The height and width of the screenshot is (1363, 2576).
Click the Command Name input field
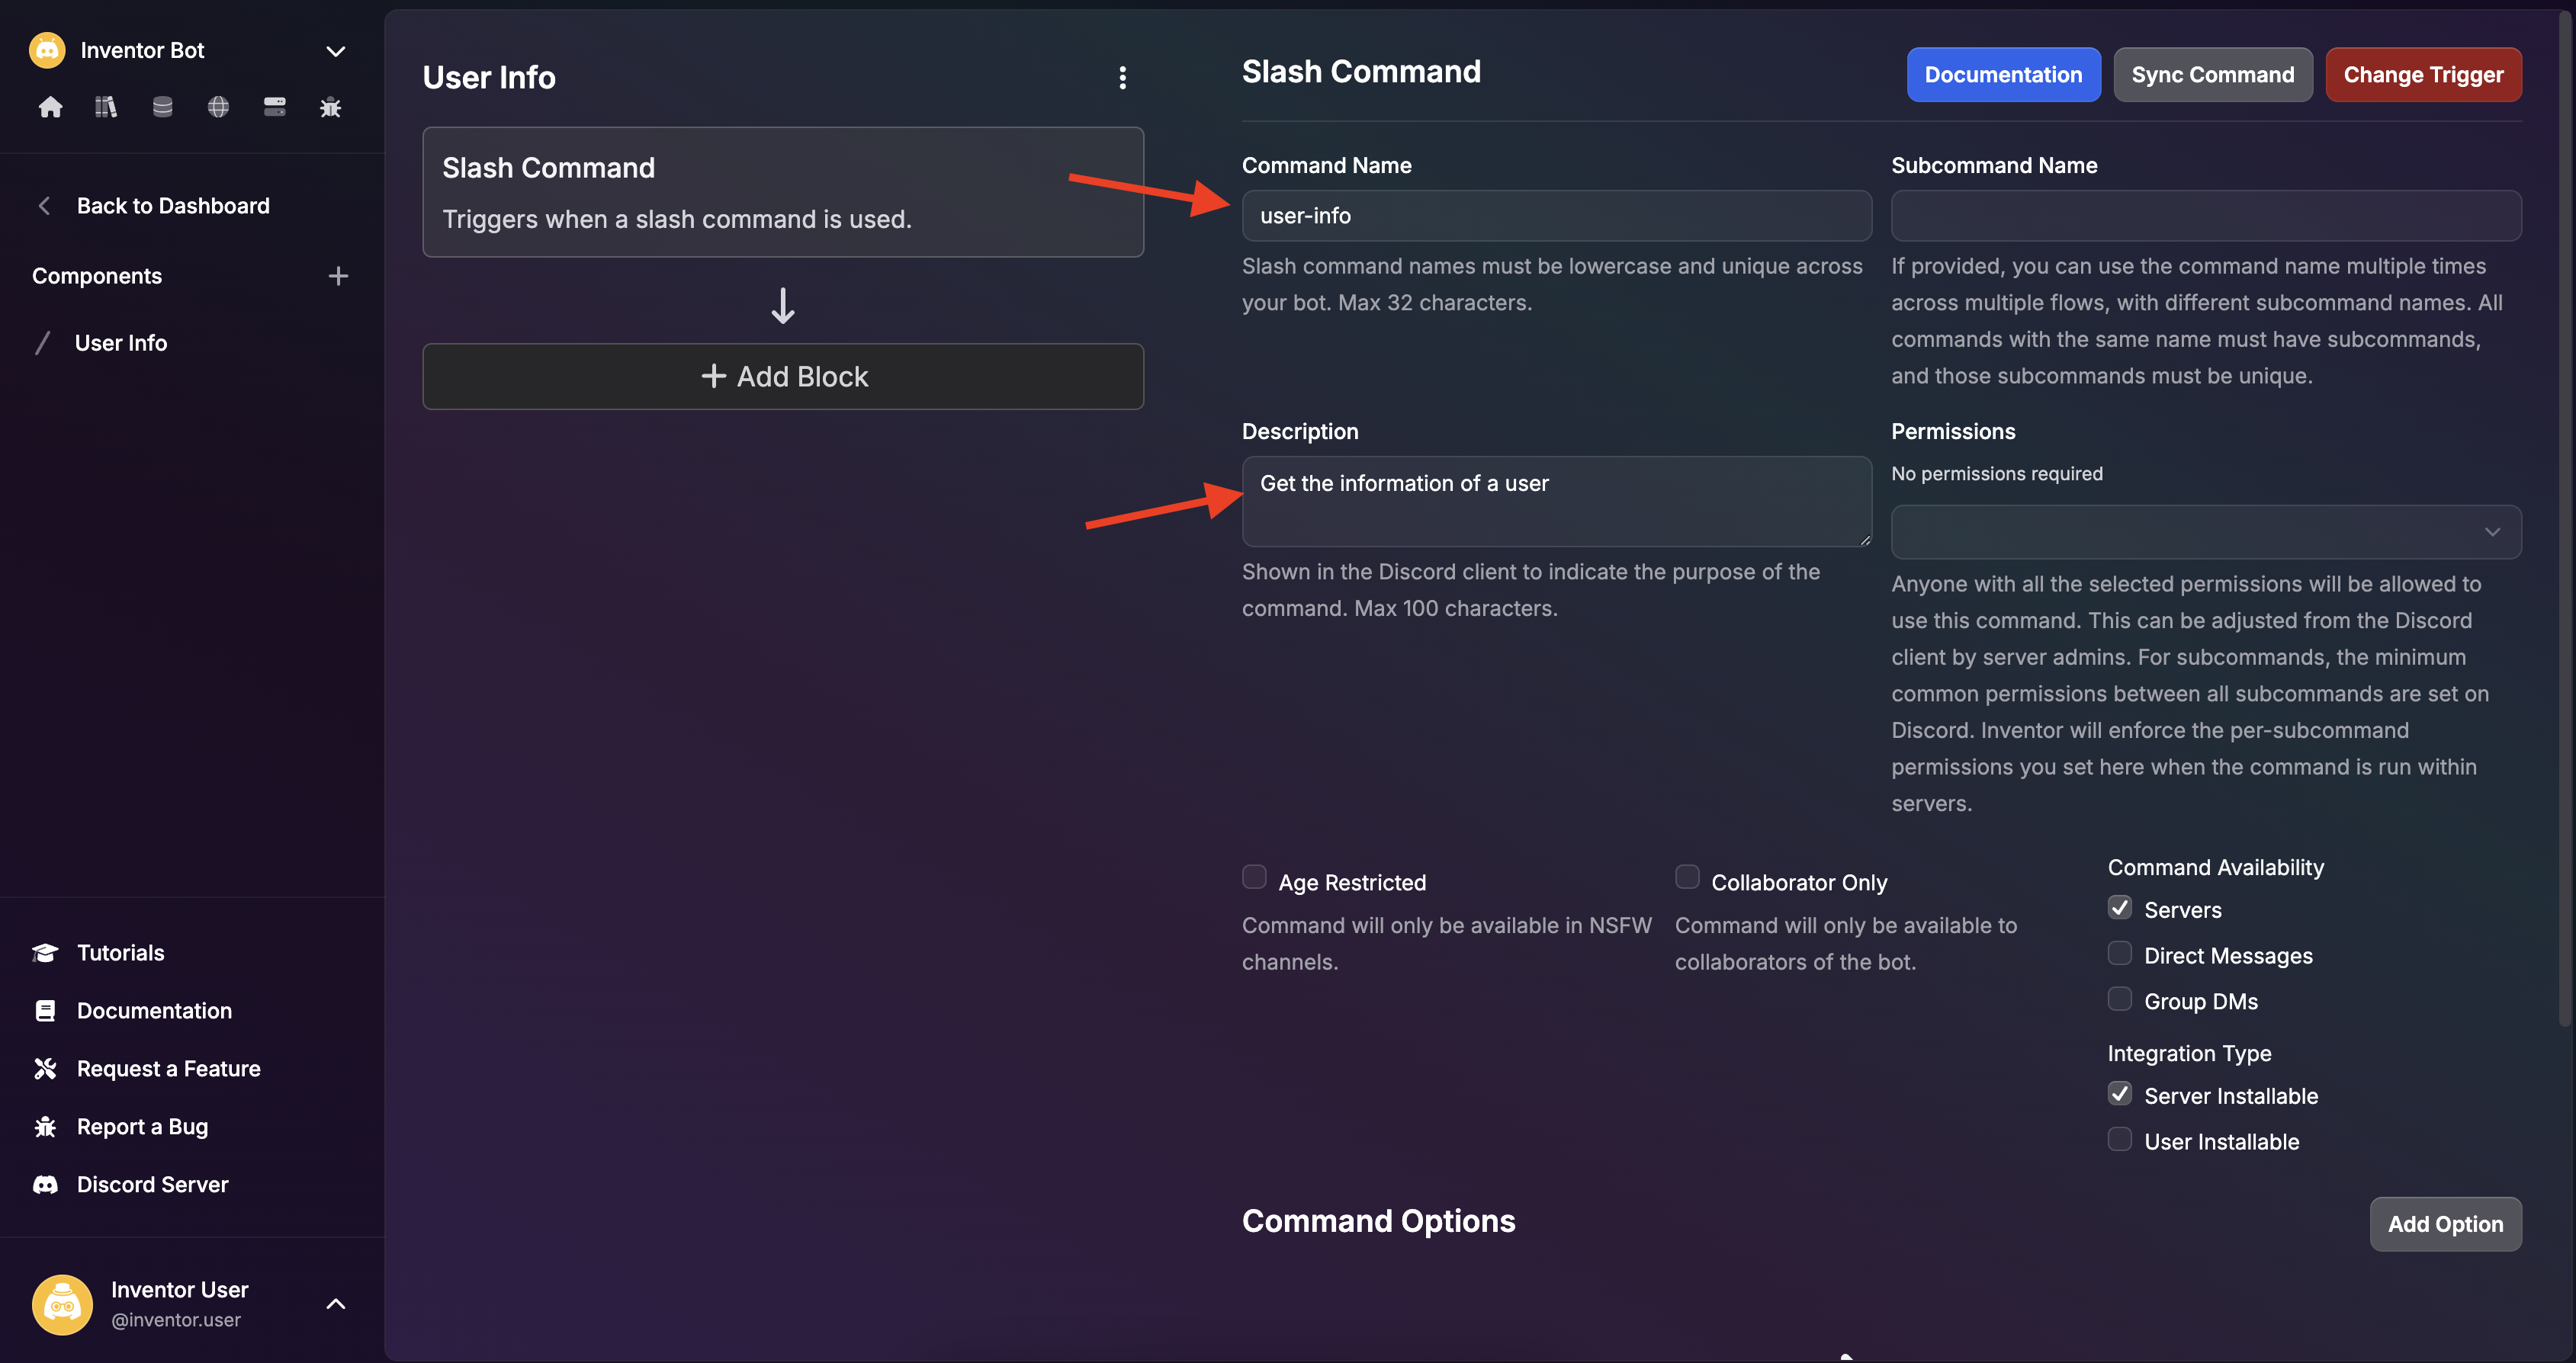point(1556,216)
